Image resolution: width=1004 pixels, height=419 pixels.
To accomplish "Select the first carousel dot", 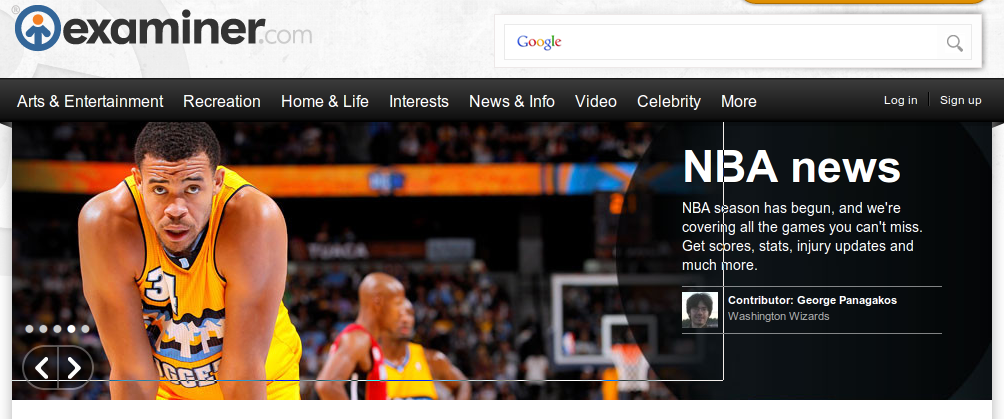I will click(x=29, y=329).
